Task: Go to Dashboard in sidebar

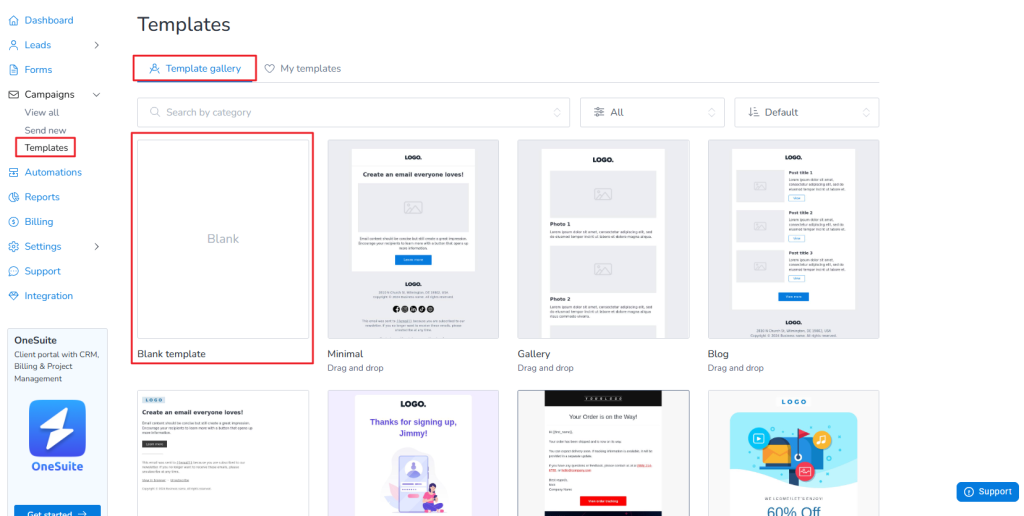Action: (49, 20)
